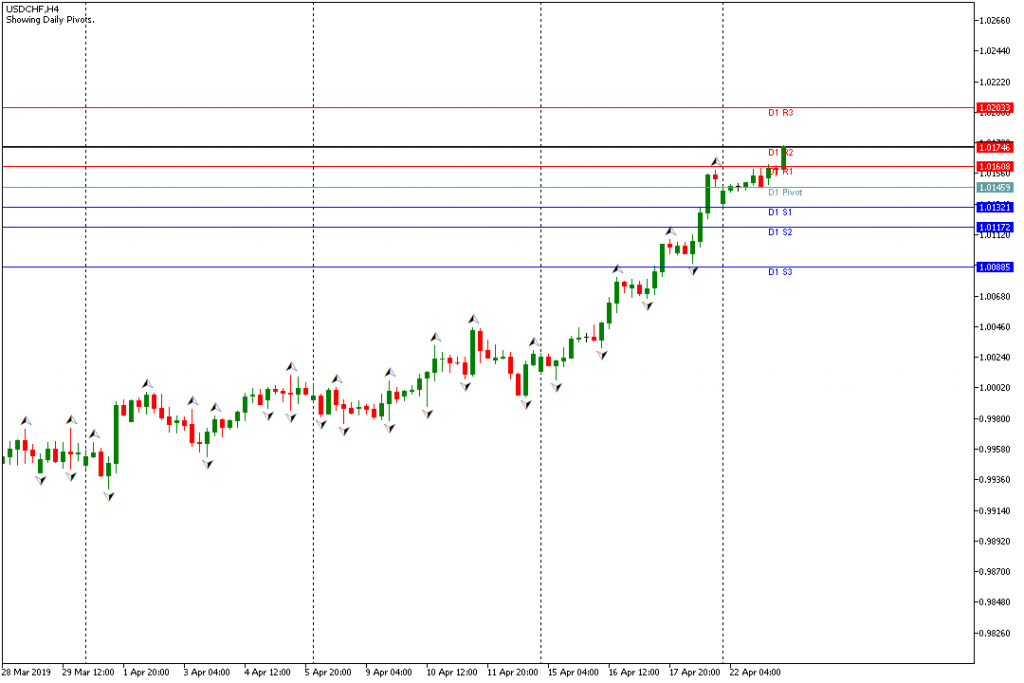Click the blue 1.00885 price tag
Image resolution: width=1024 pixels, height=683 pixels.
(995, 267)
